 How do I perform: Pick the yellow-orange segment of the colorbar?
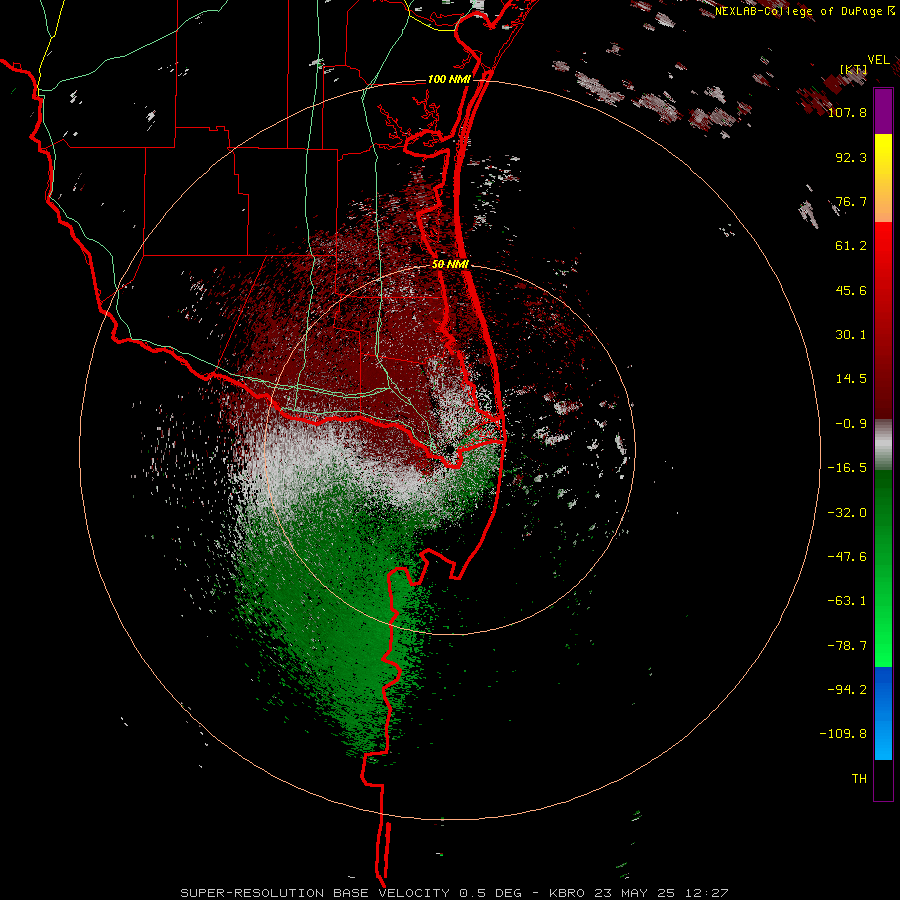coord(883,179)
